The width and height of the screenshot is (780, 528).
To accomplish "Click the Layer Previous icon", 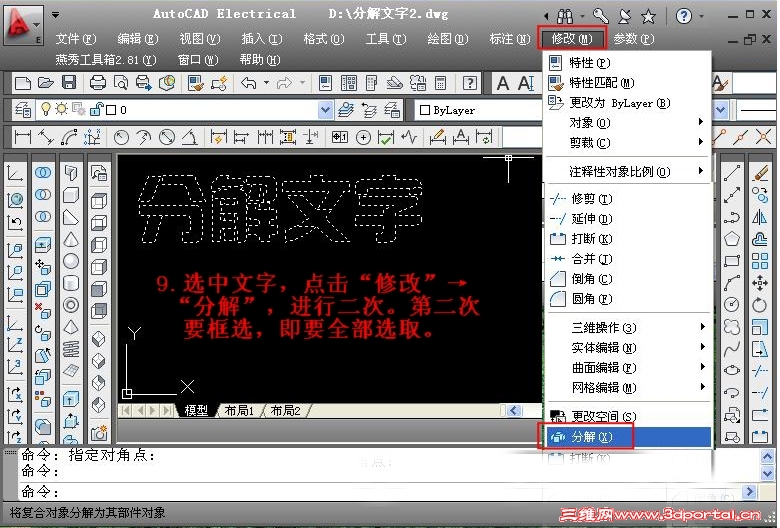I will [x=369, y=110].
